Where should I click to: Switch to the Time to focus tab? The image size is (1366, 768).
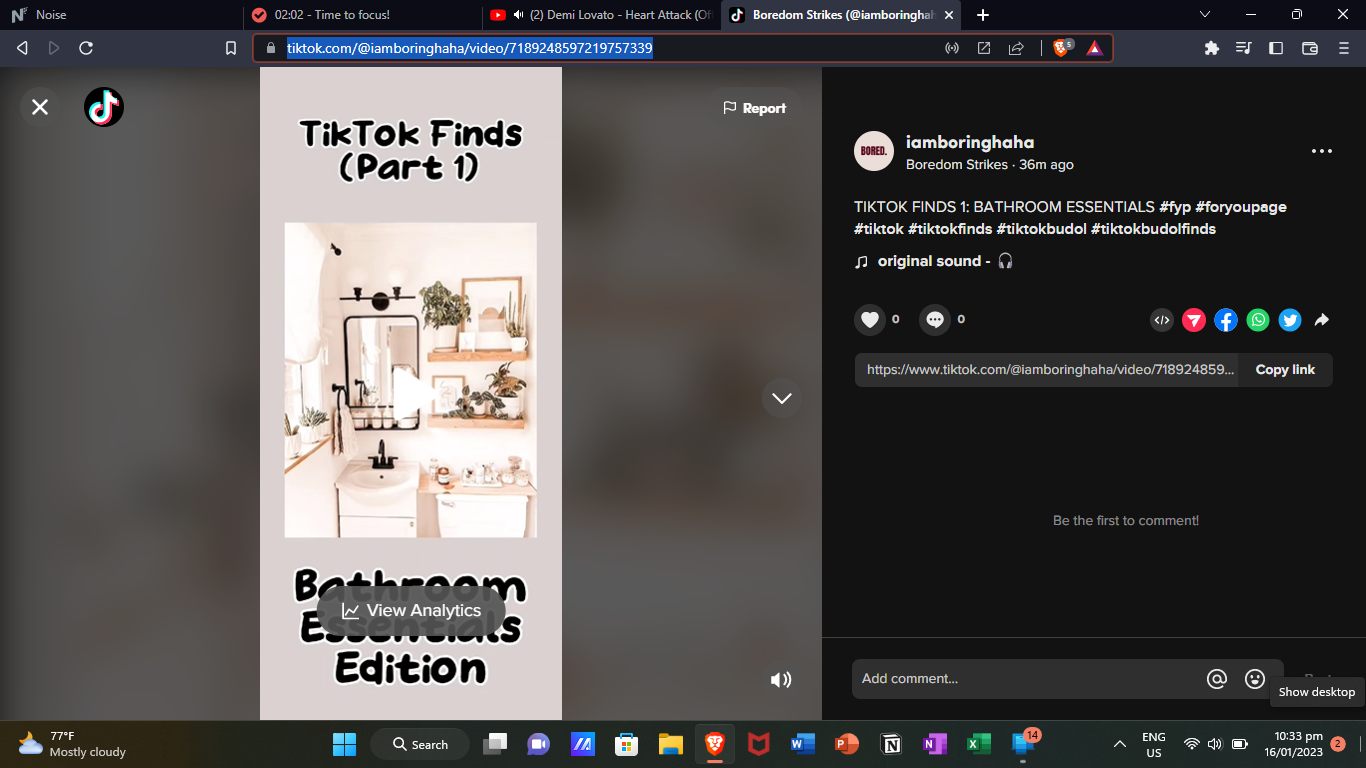pyautogui.click(x=362, y=15)
